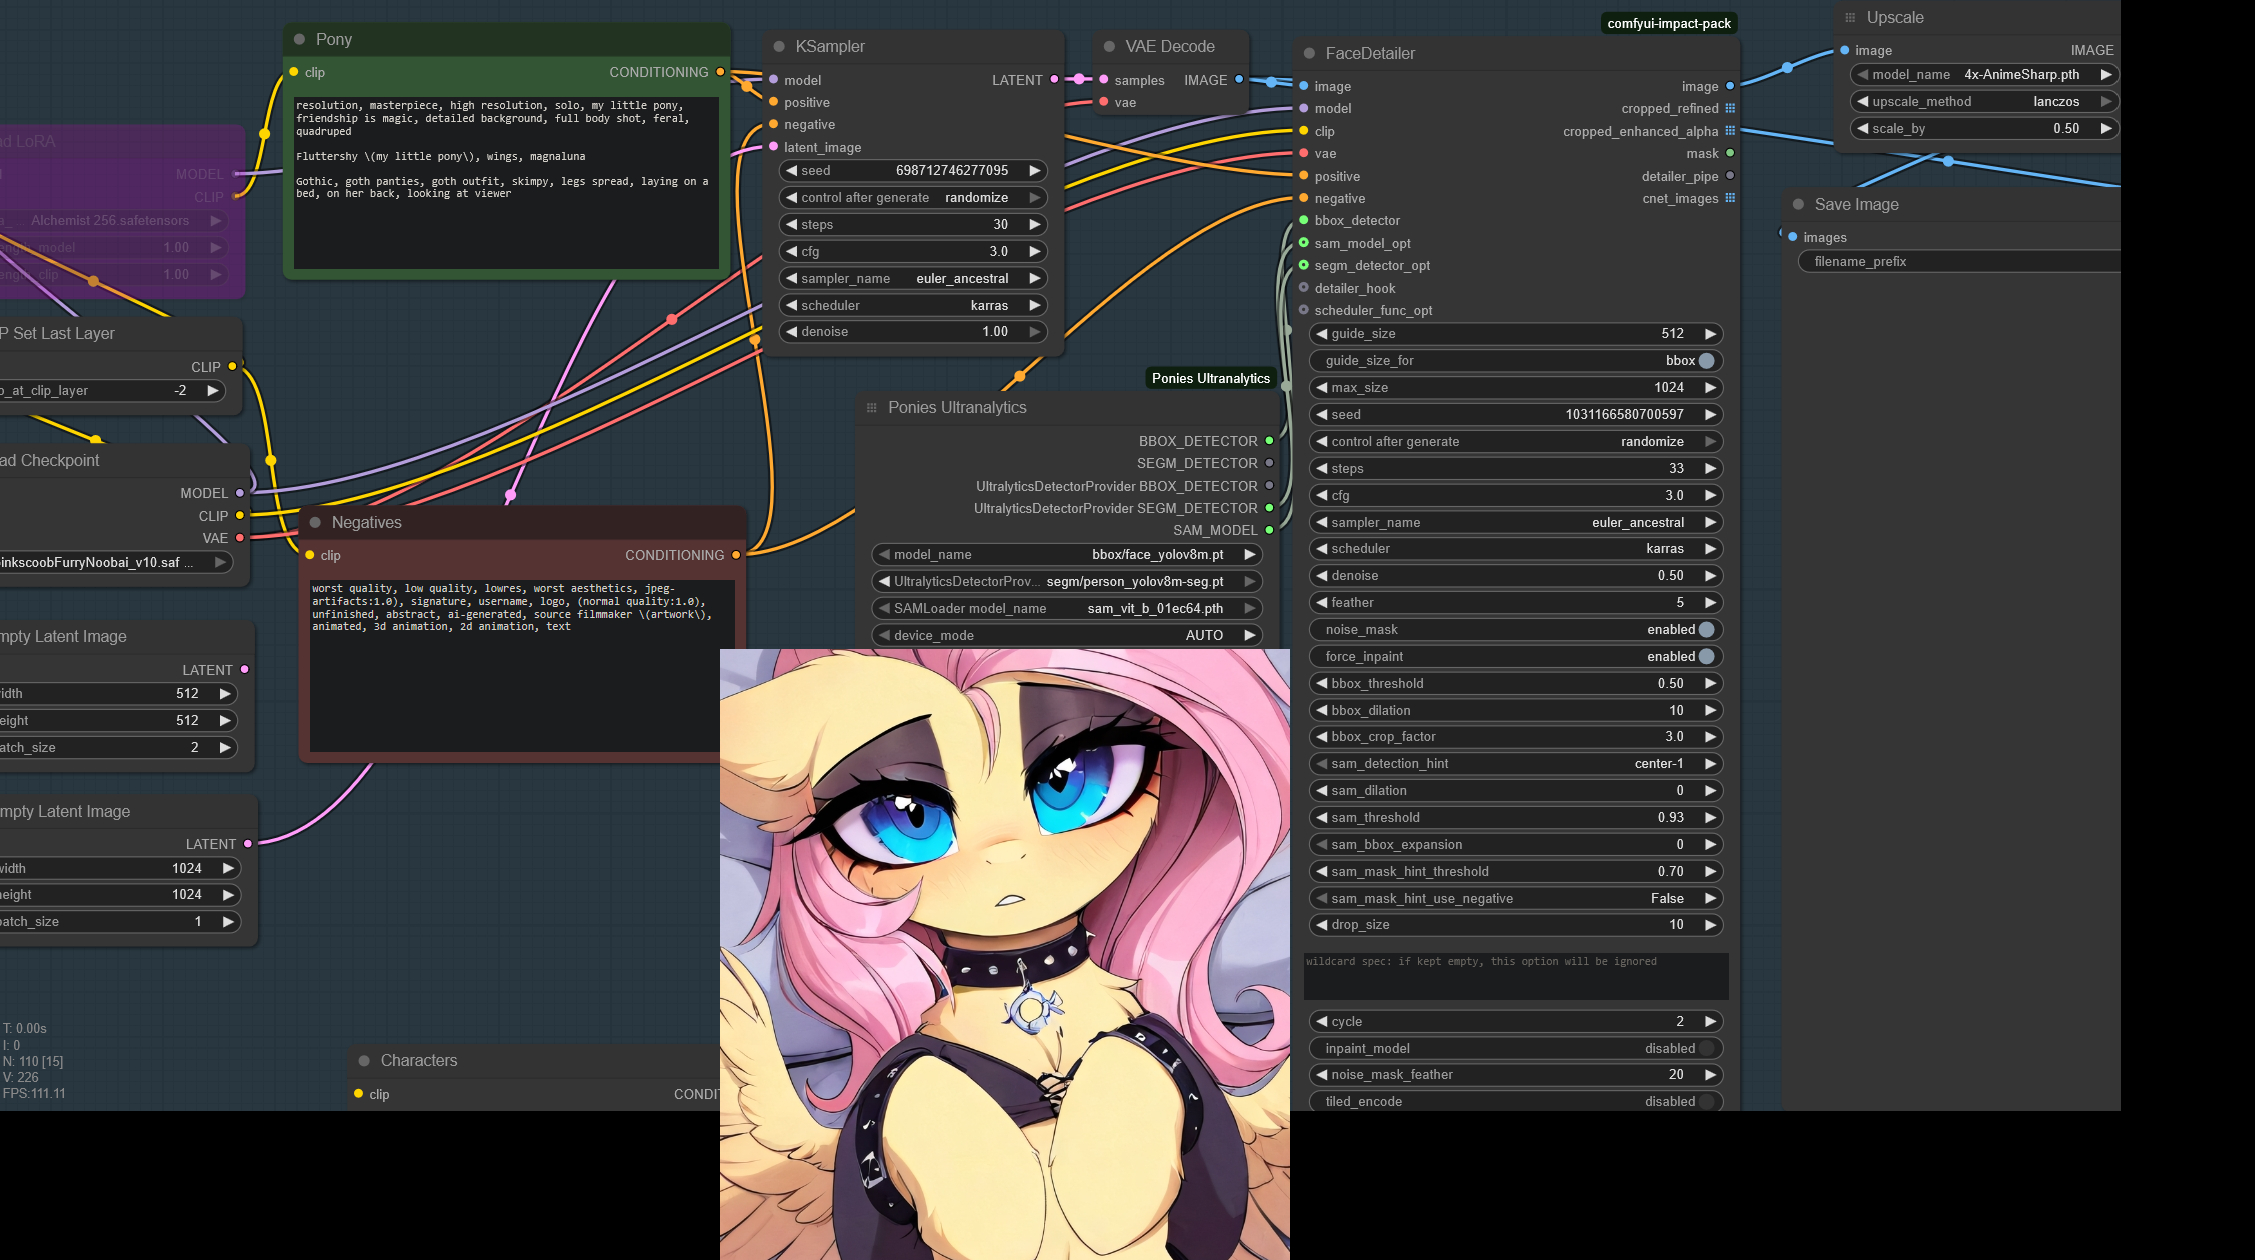Increase FaceDetailer cycle right arrow
The width and height of the screenshot is (2255, 1260).
pos(1711,1022)
